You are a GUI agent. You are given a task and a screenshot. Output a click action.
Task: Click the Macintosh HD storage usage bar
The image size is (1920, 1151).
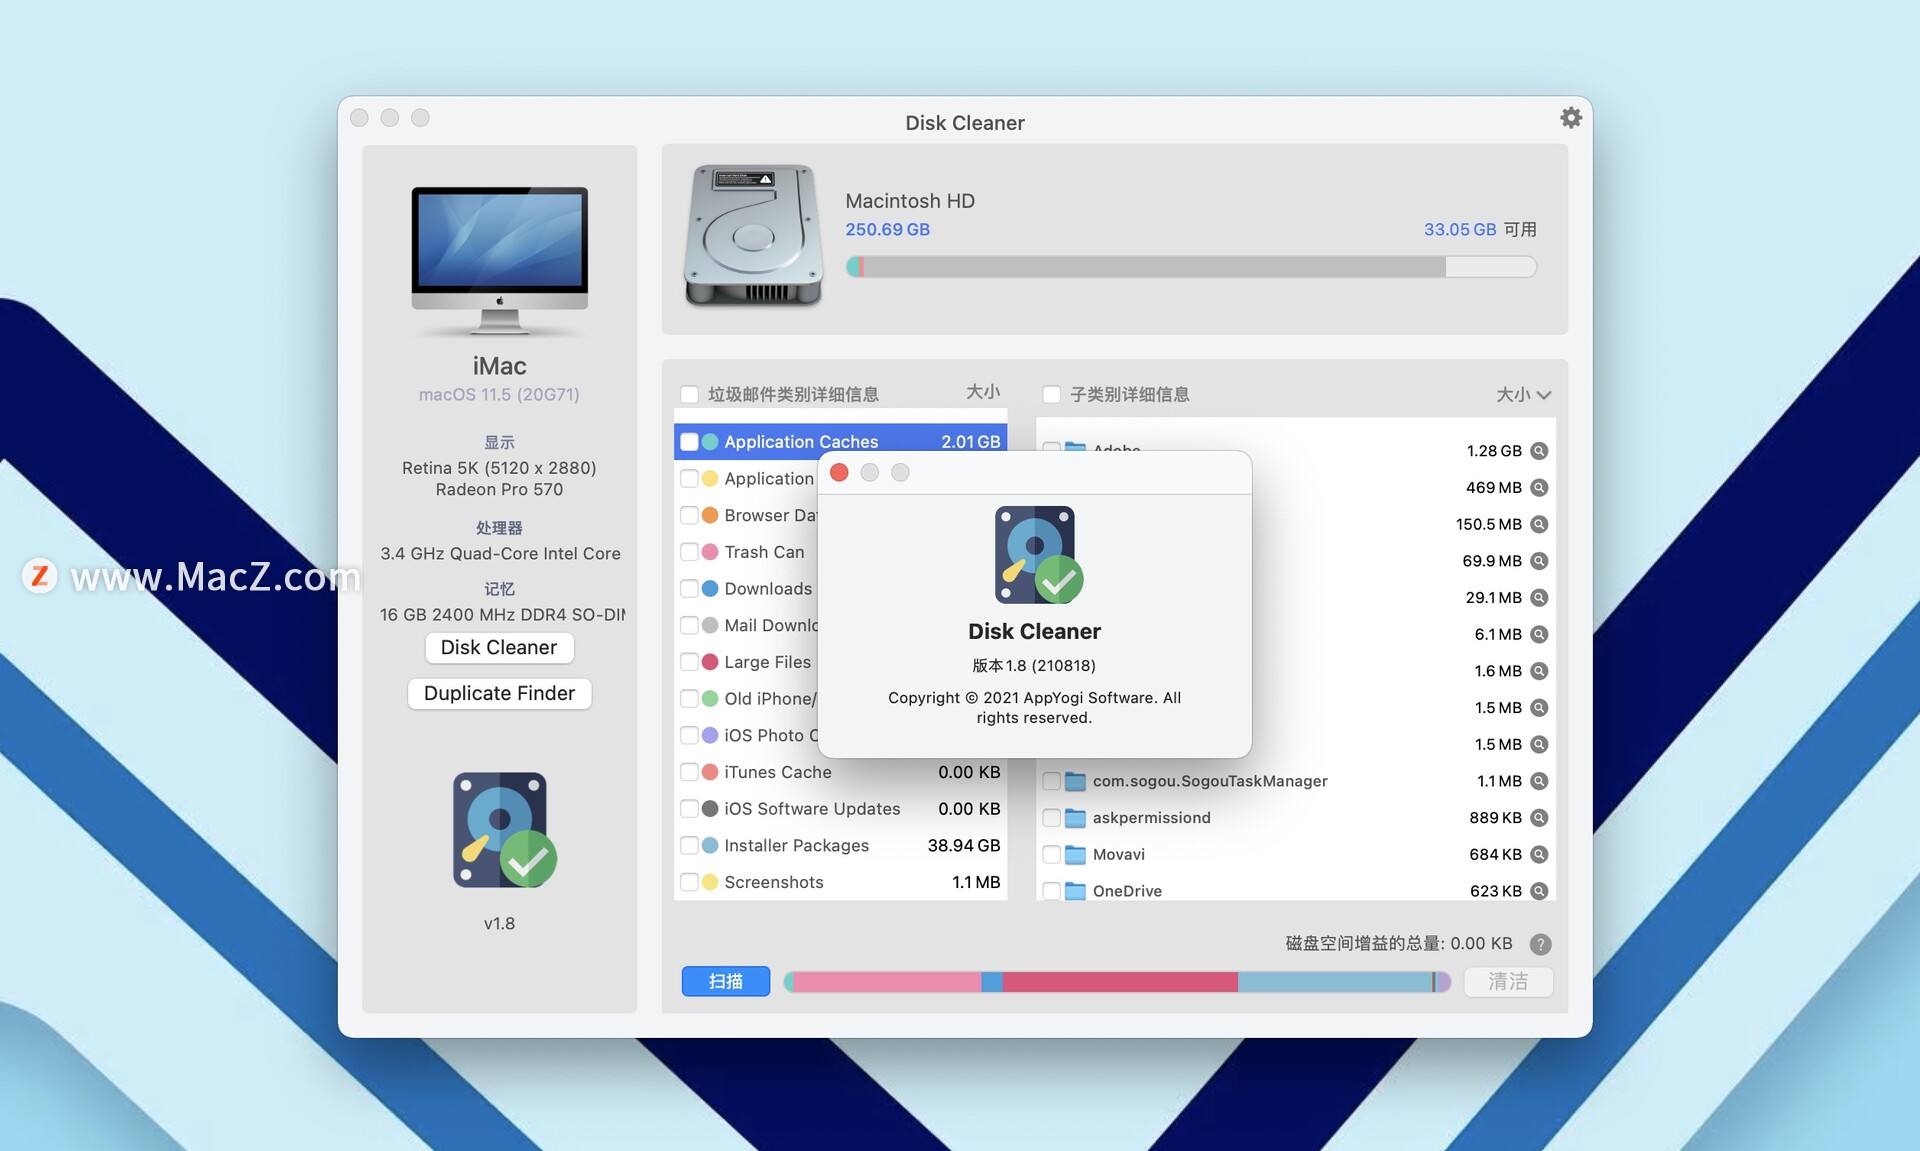[x=1190, y=267]
